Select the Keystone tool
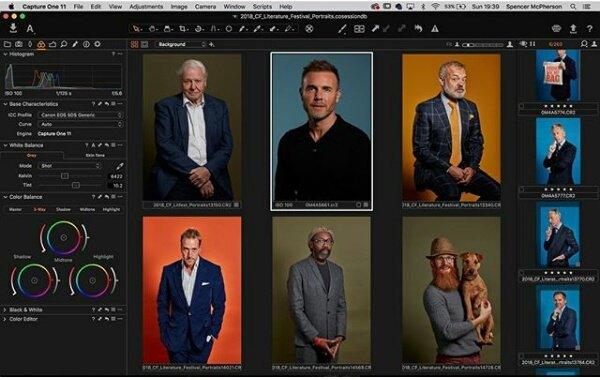Image resolution: width=600 pixels, height=380 pixels. (215, 29)
